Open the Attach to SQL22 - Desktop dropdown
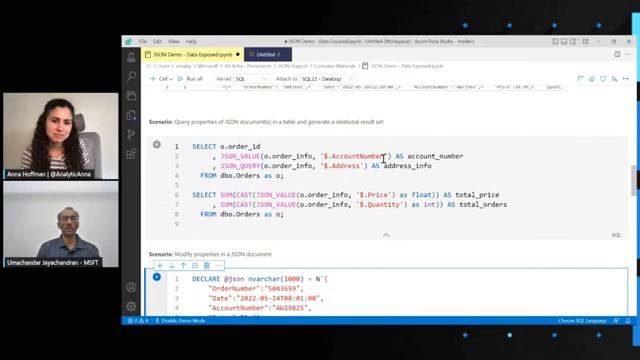This screenshot has width=640, height=360. (x=327, y=79)
